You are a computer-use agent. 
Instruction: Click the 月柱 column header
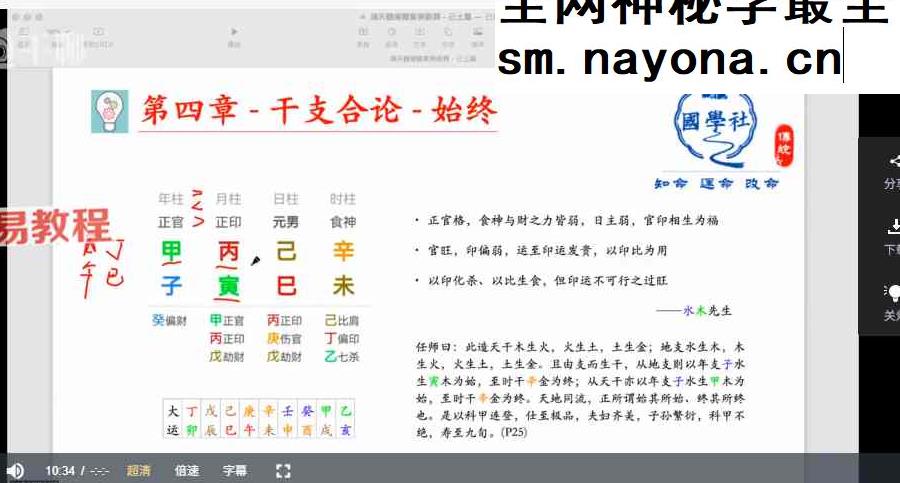coord(228,199)
